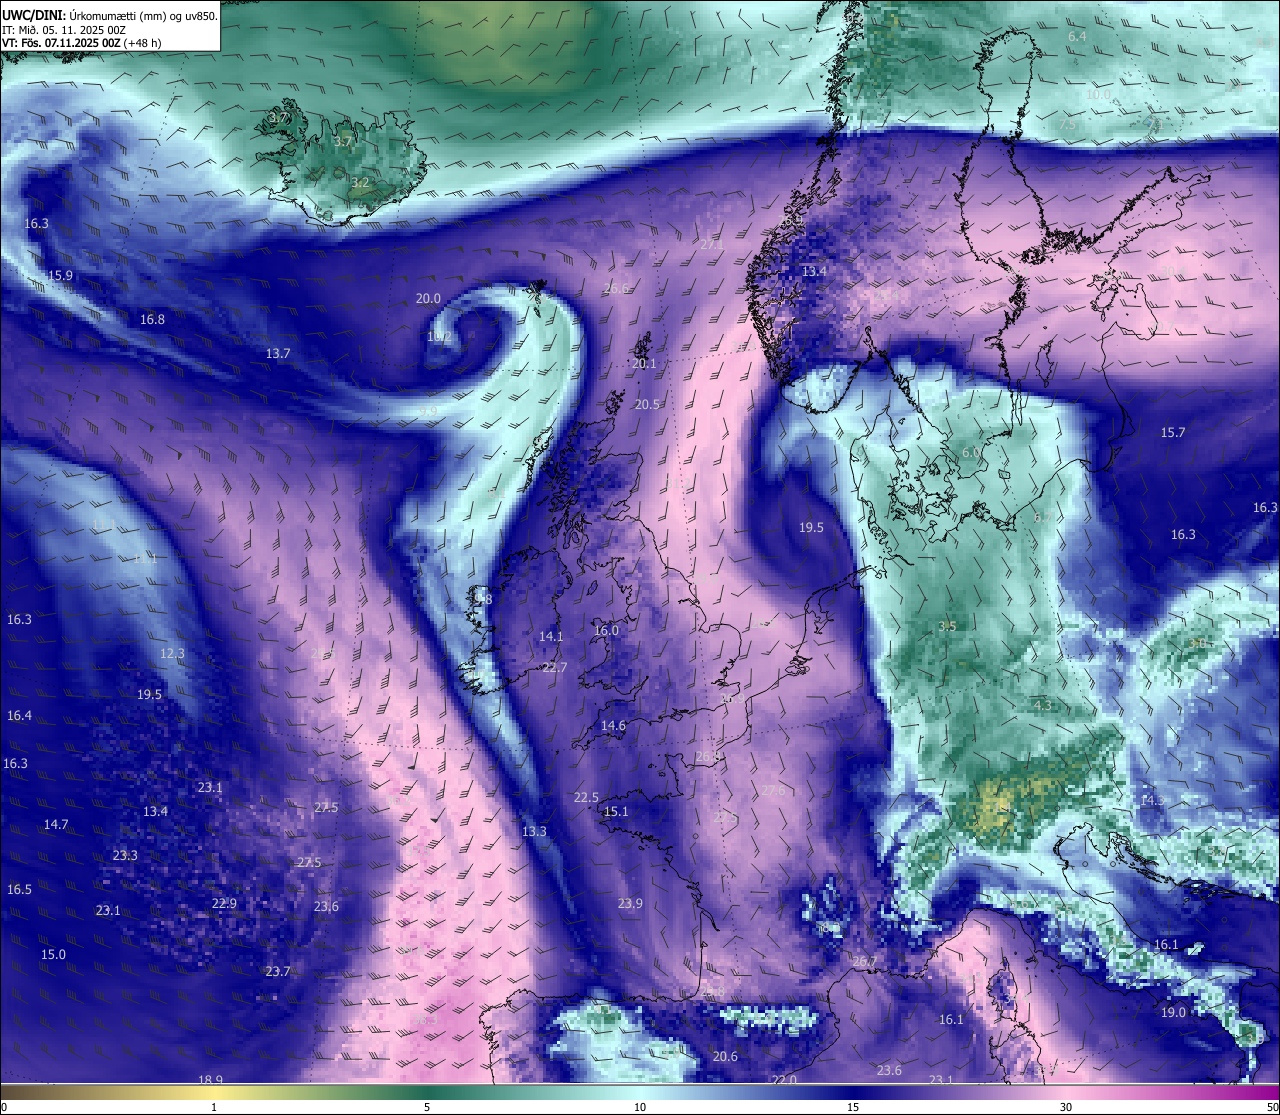The image size is (1280, 1115).
Task: Click the map value label "15.0"
Action: tap(53, 955)
